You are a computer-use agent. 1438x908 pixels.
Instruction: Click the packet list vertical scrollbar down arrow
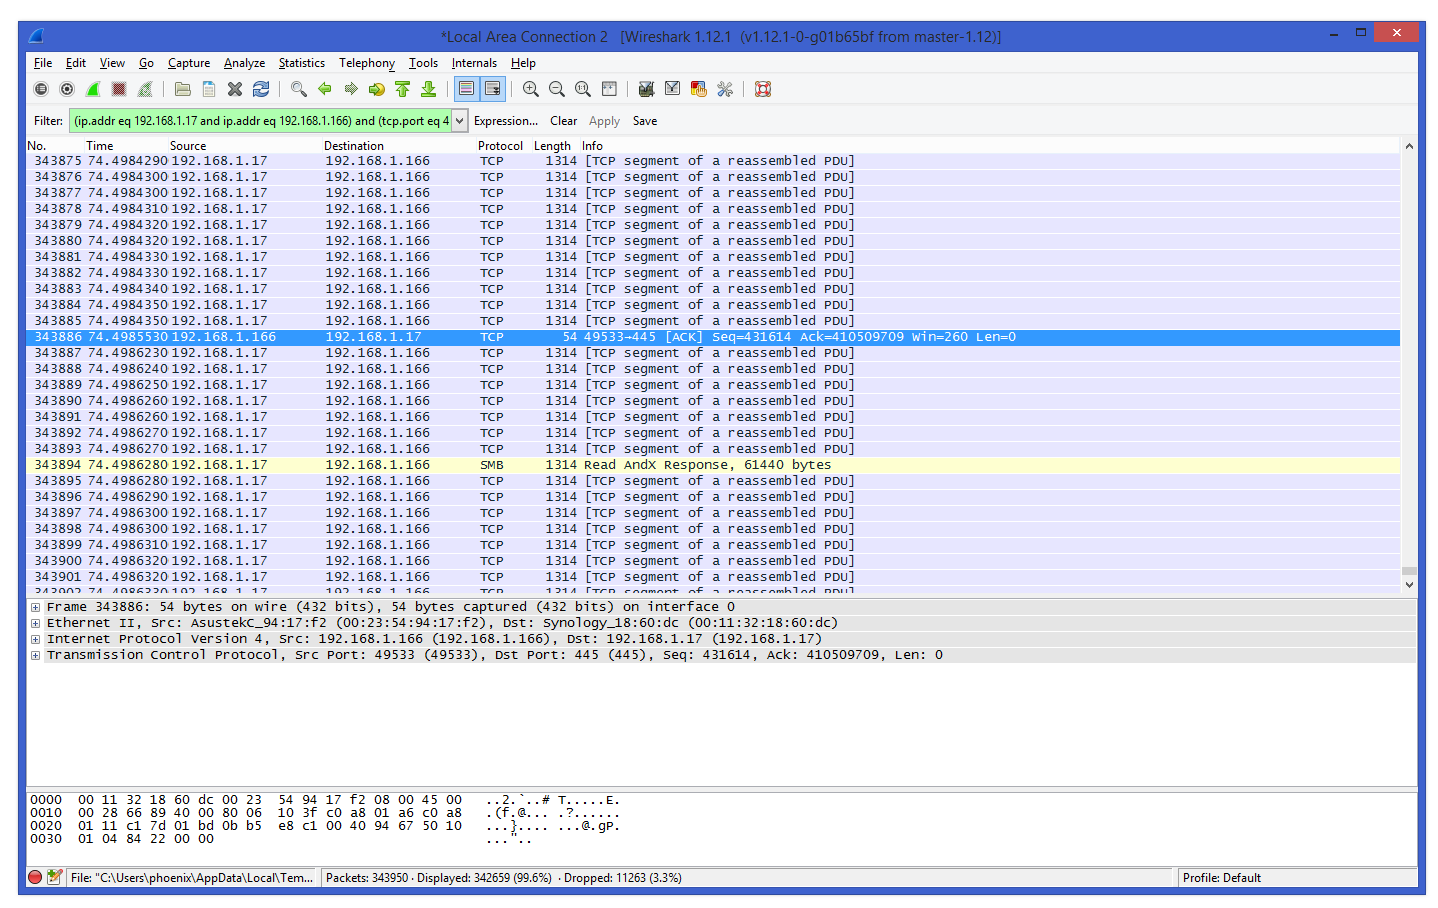coord(1409,585)
